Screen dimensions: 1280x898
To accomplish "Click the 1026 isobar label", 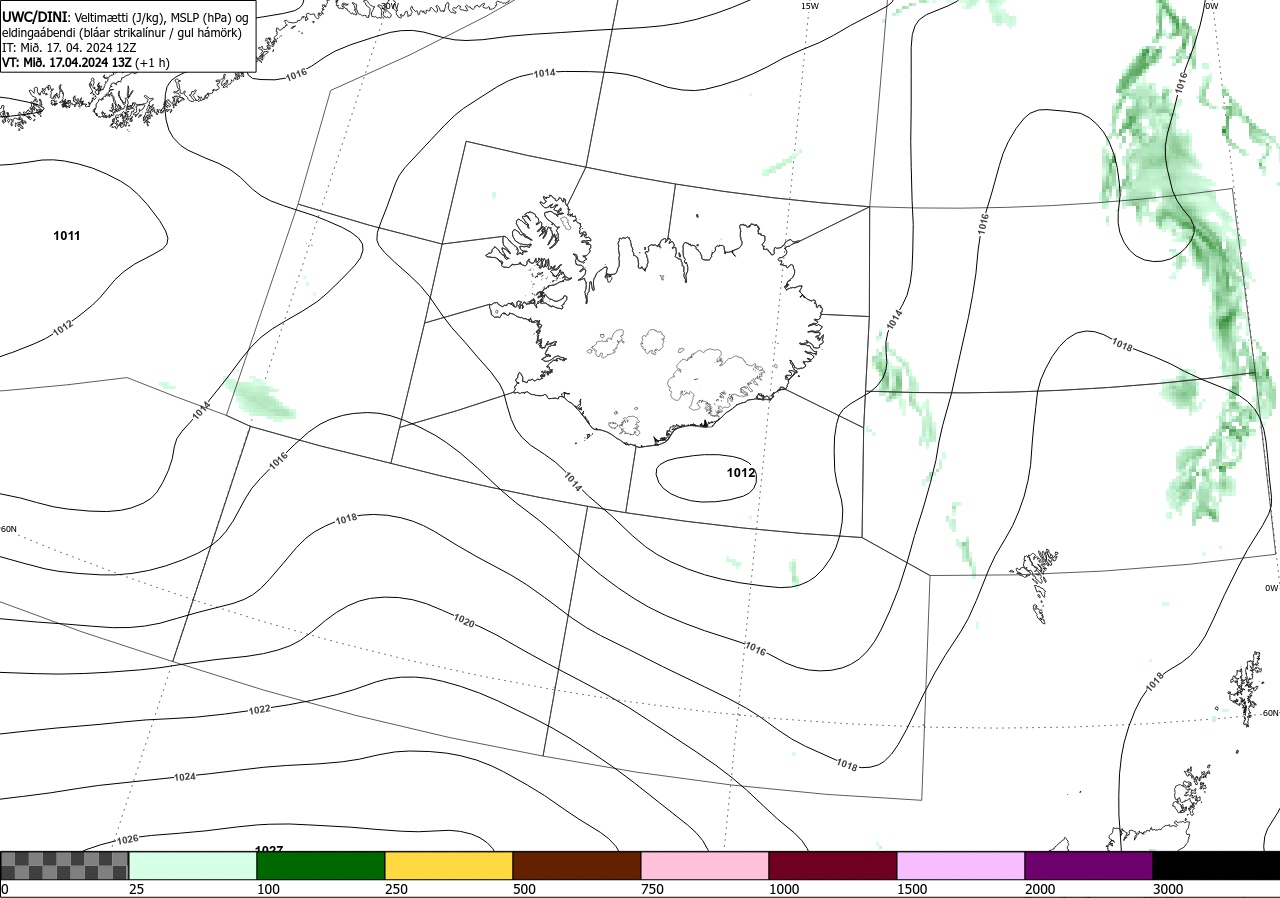I will point(127,839).
